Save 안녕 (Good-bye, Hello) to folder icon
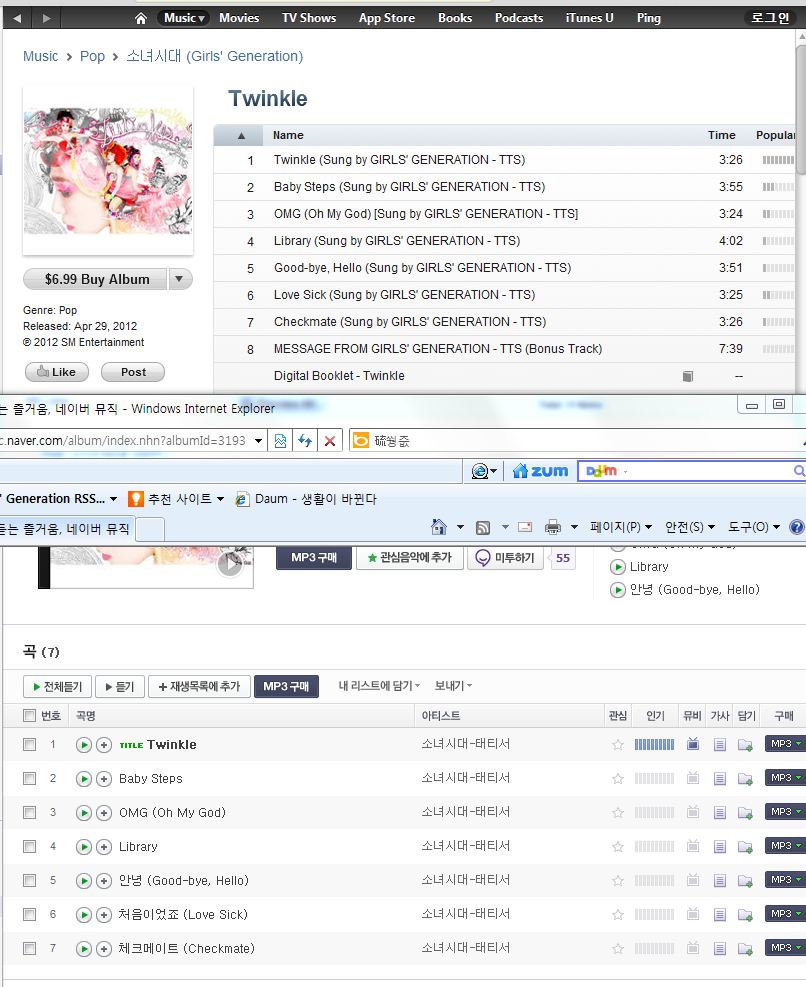Viewport: 806px width, 987px height. (745, 881)
